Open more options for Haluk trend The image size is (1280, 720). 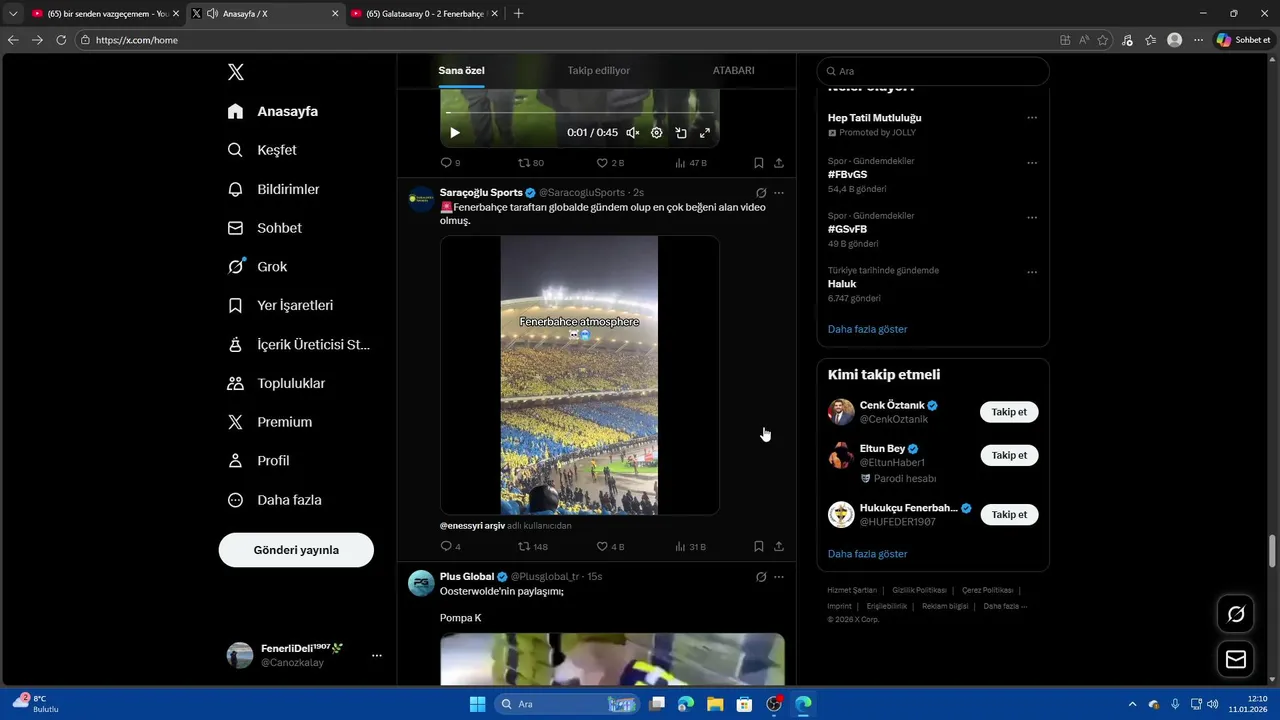pos(1032,272)
